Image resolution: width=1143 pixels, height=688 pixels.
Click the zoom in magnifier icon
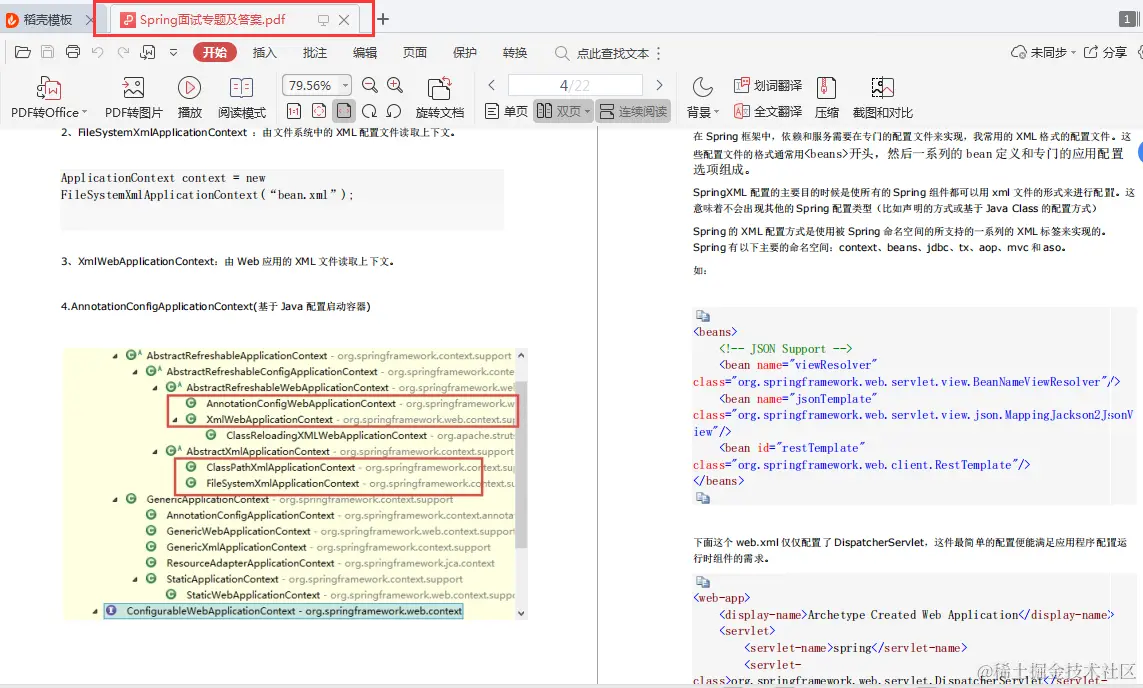coord(395,85)
